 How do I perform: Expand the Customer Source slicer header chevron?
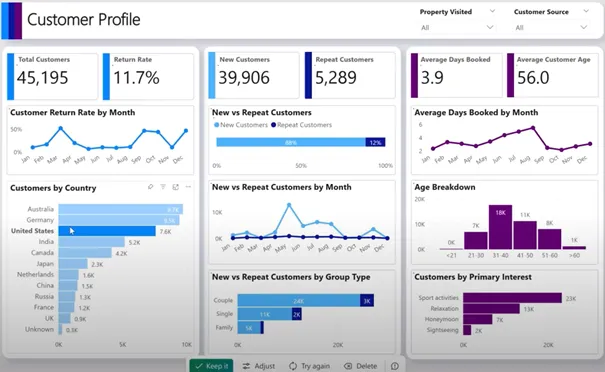coord(586,11)
